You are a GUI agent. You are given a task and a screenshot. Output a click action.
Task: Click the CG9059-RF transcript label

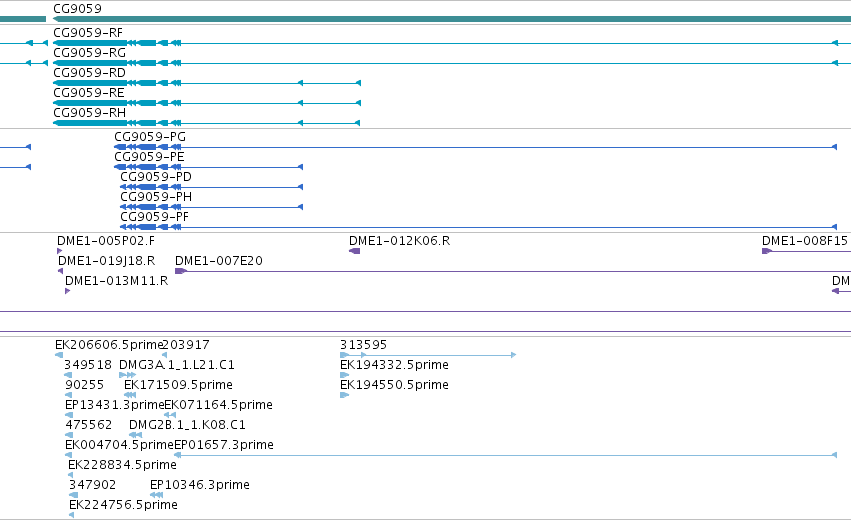click(88, 33)
